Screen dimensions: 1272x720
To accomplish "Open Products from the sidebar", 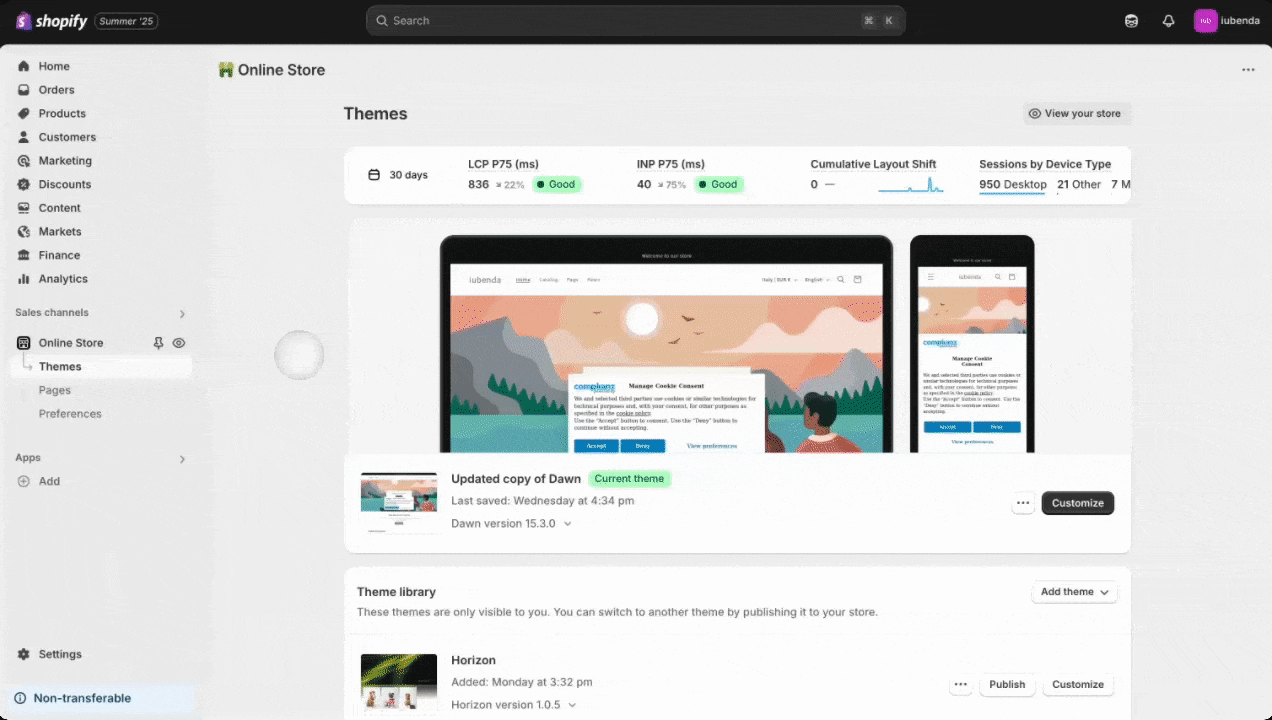I will [62, 114].
